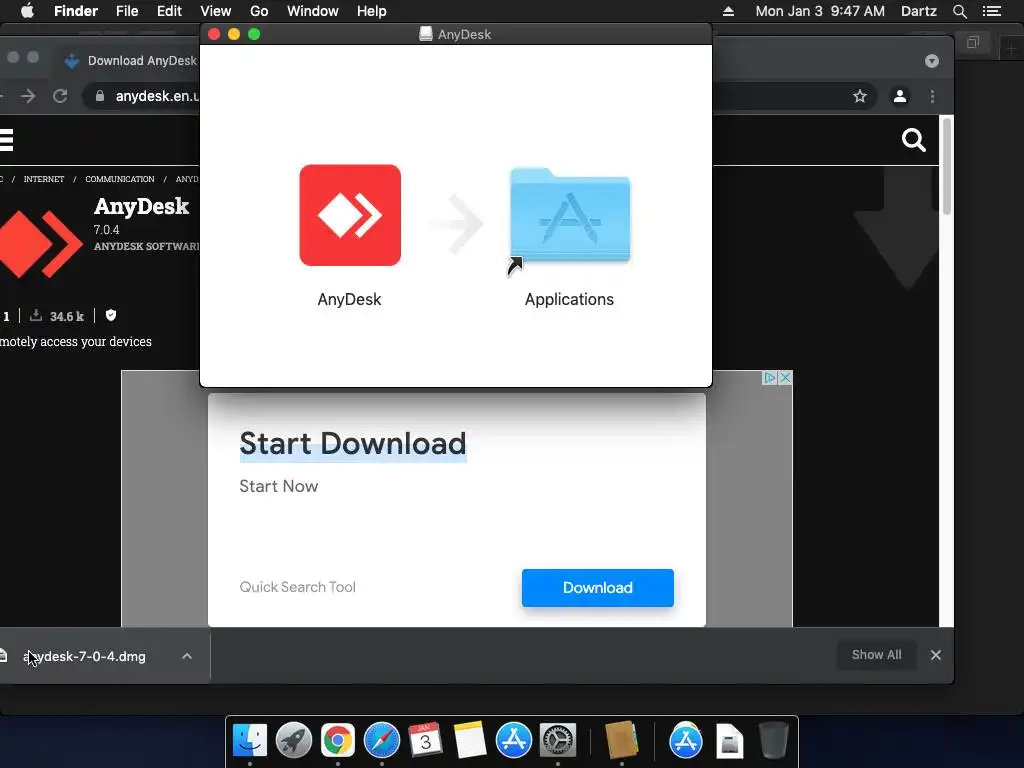Screen dimensions: 1024x768
Task: Open the Go menu
Action: 259,11
